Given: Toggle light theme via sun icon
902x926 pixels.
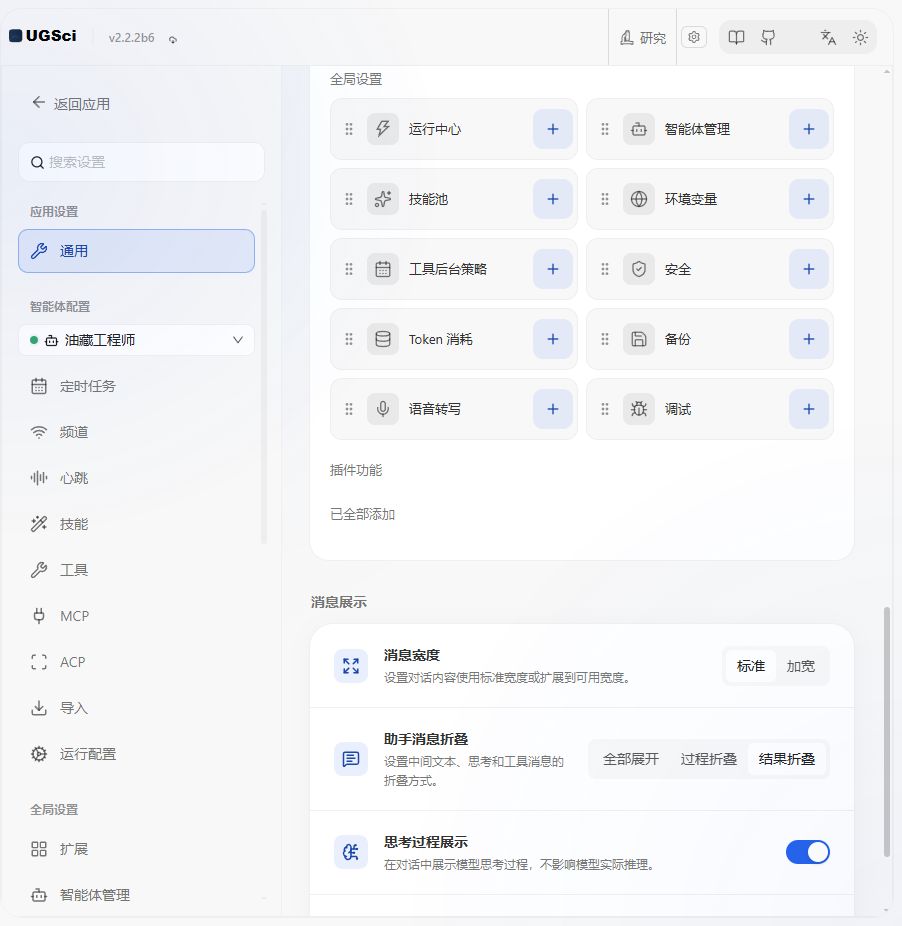Looking at the screenshot, I should pyautogui.click(x=860, y=38).
